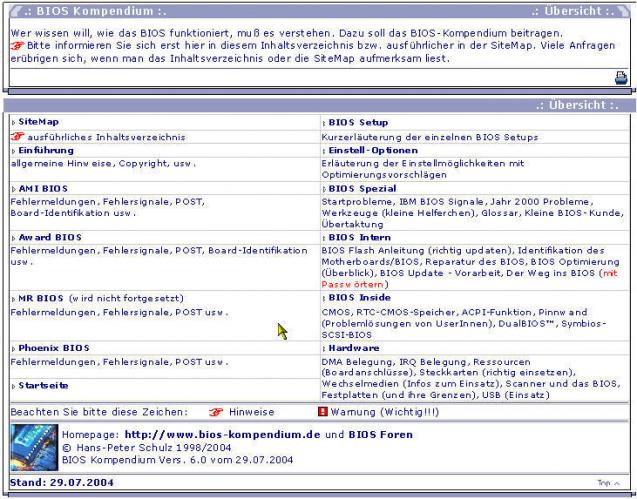Viewport: 637px width, 499px height.
Task: Visit the http://www.bios-kompendium.de homepage link
Action: click(222, 434)
